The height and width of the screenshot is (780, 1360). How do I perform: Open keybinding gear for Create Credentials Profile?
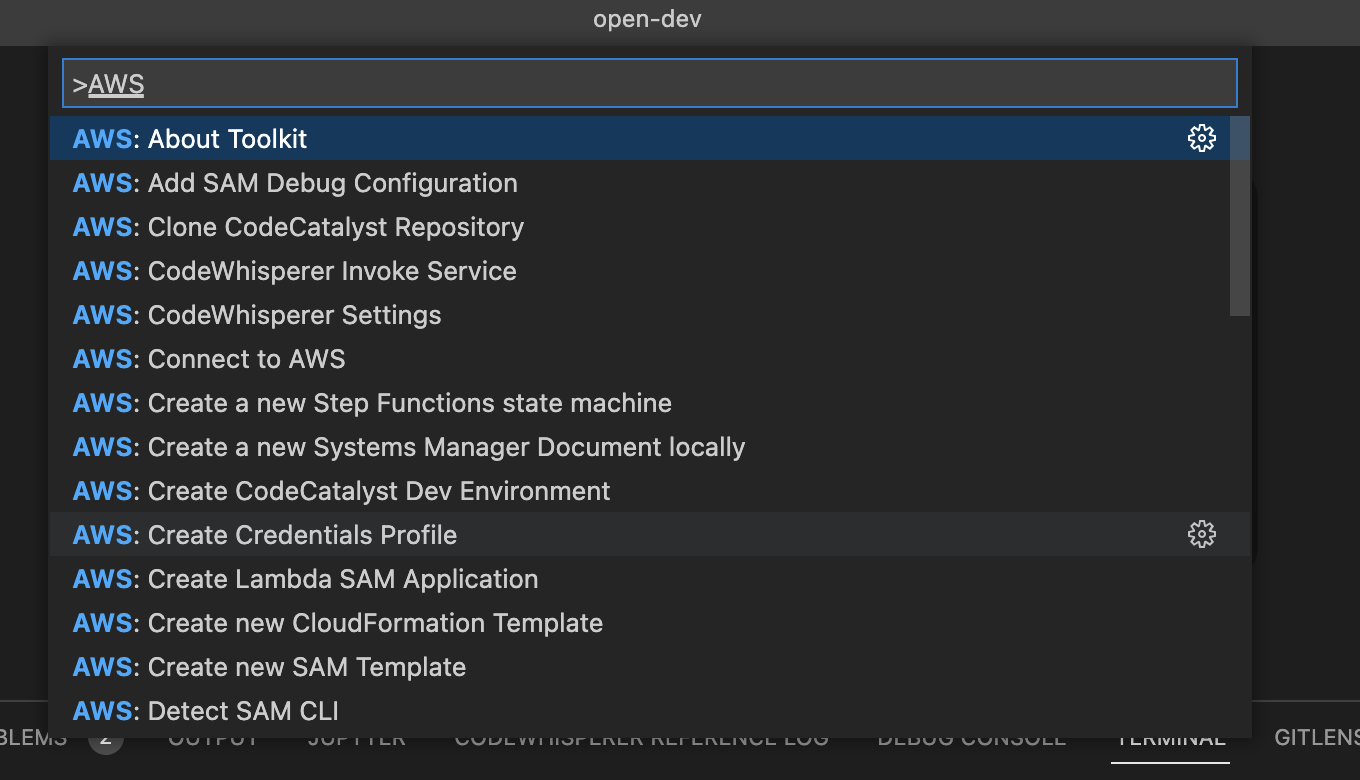coord(1201,534)
